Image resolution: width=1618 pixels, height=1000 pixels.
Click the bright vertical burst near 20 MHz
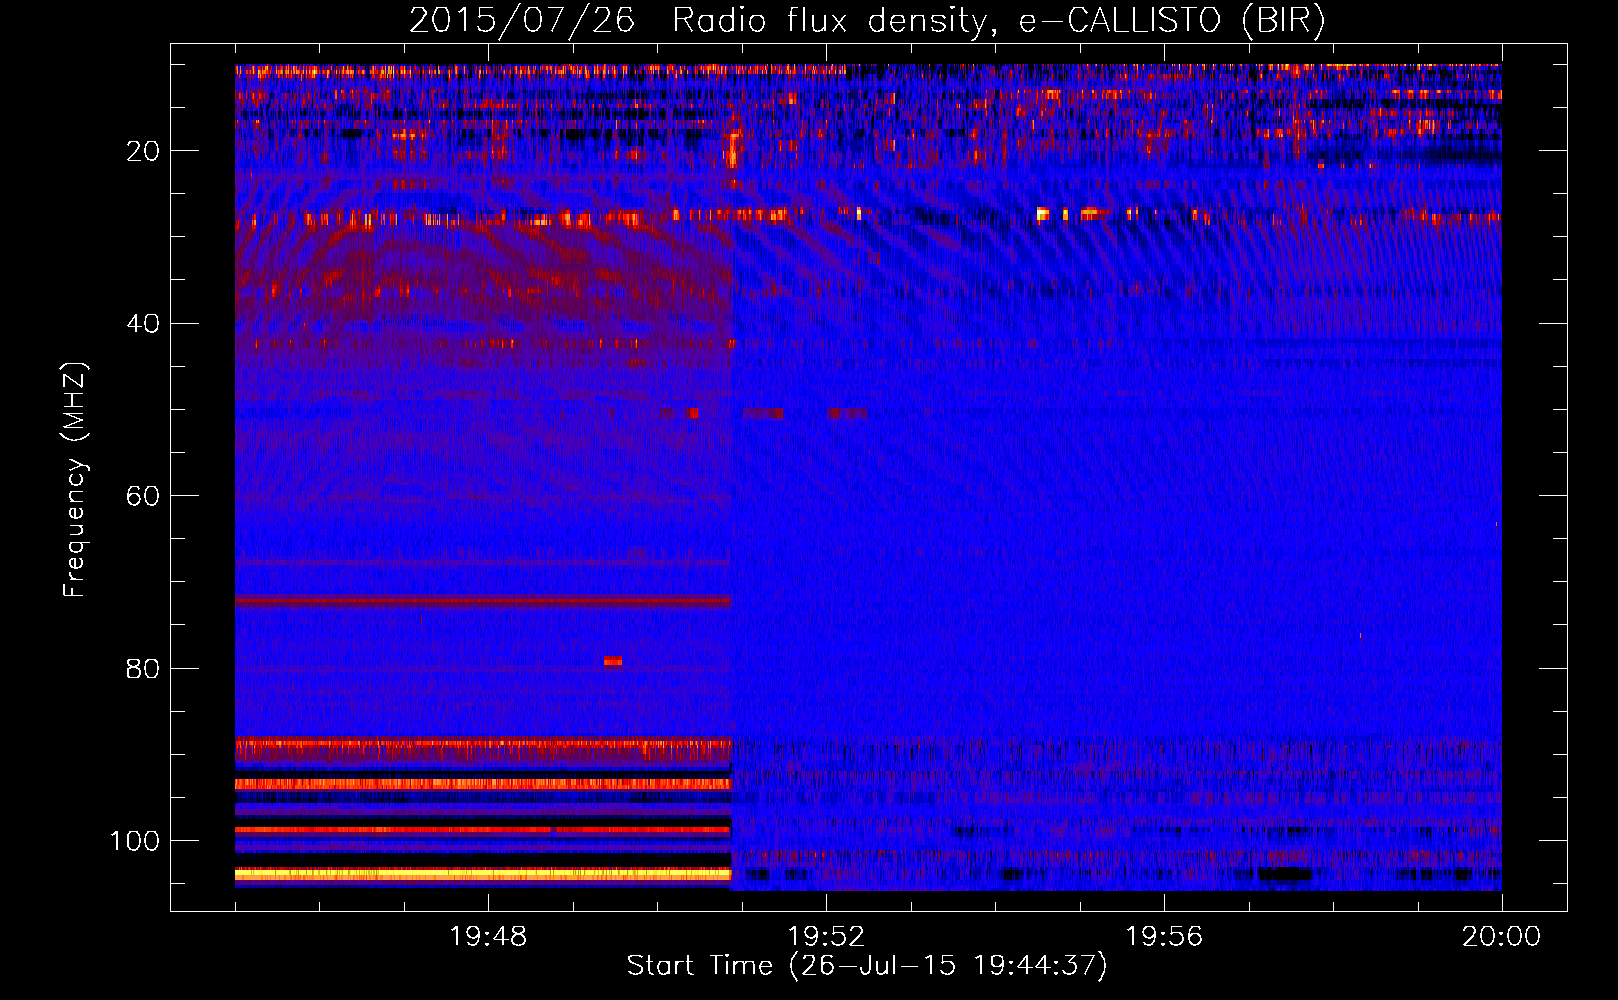(x=733, y=150)
